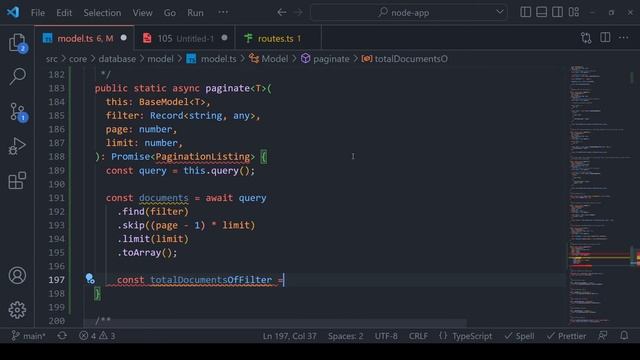The image size is (640, 360).
Task: Open the Edit menu
Action: tap(64, 13)
